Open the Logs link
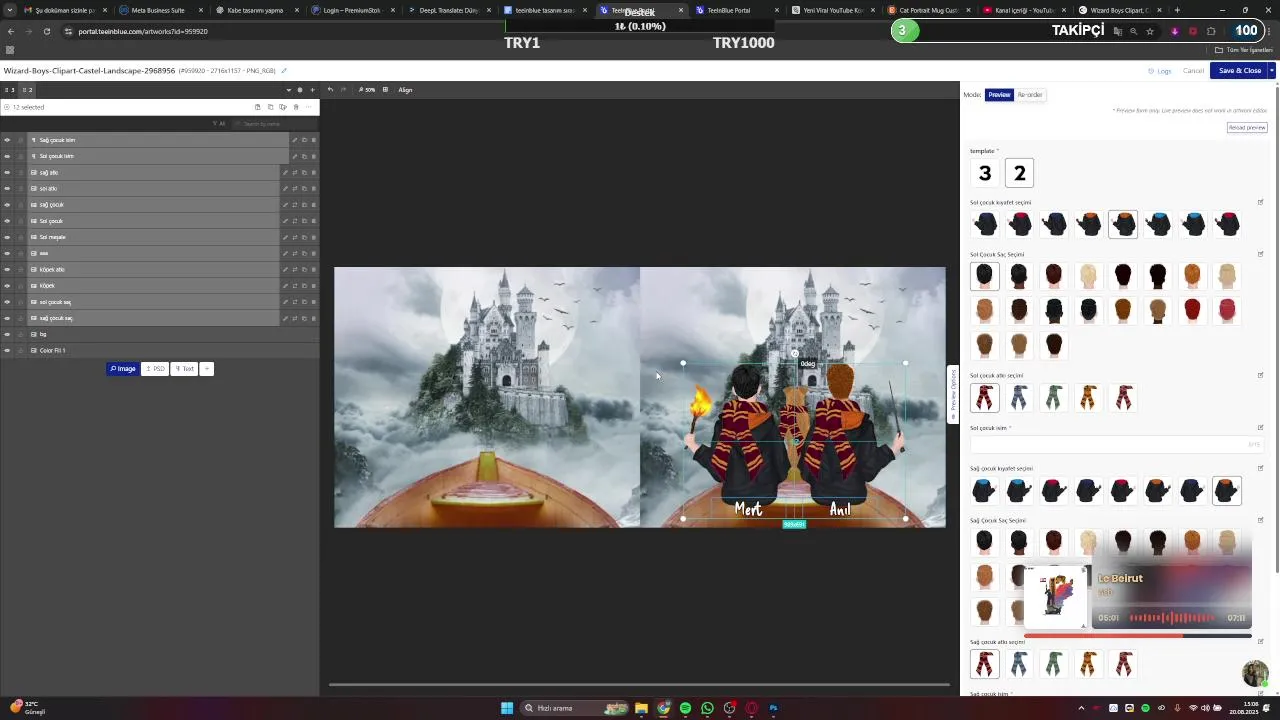1280x720 pixels. coord(1160,71)
